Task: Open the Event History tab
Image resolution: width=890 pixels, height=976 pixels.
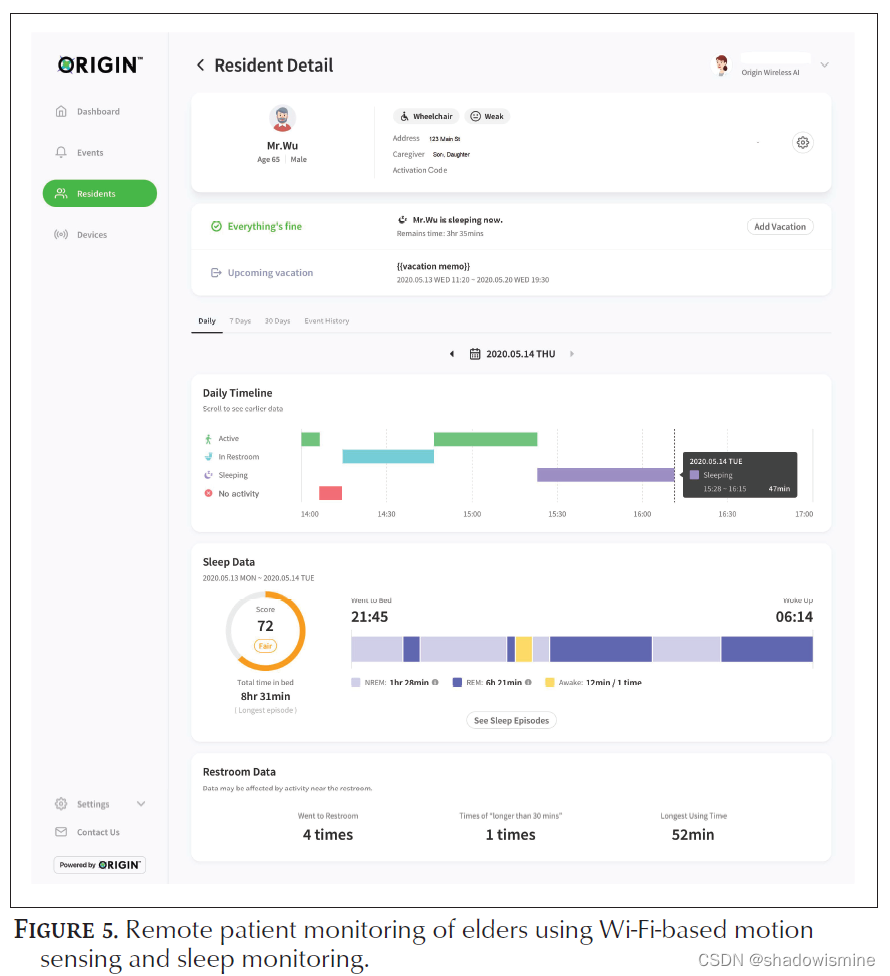Action: (x=327, y=321)
